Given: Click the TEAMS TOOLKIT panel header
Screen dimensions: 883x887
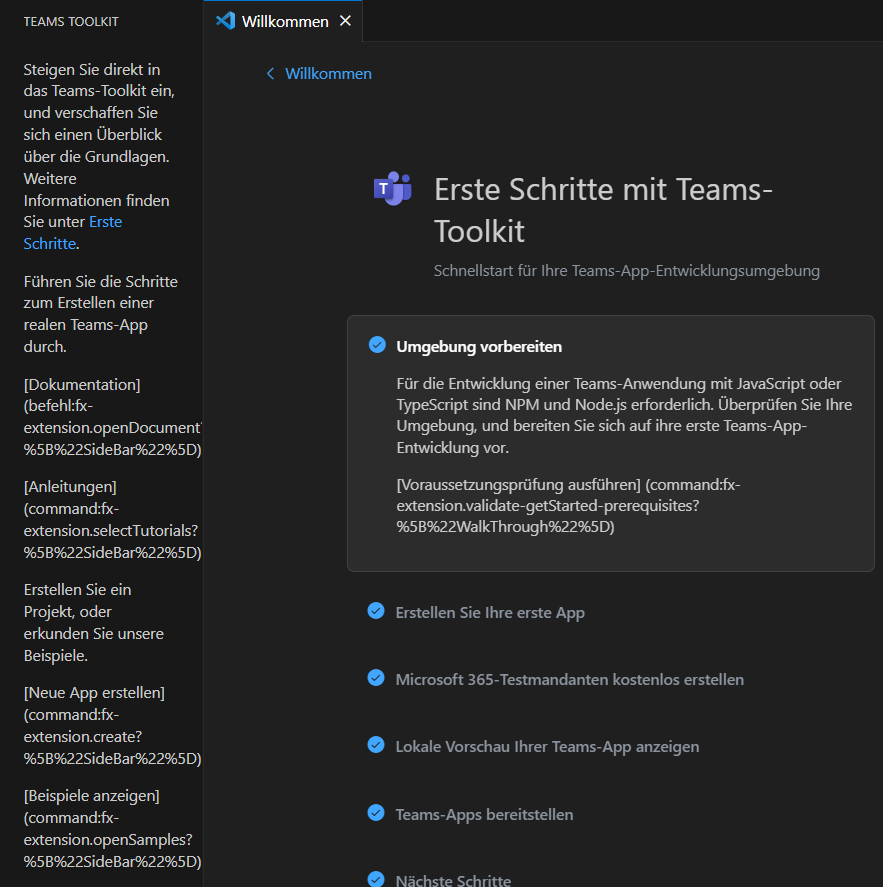Looking at the screenshot, I should (x=71, y=21).
